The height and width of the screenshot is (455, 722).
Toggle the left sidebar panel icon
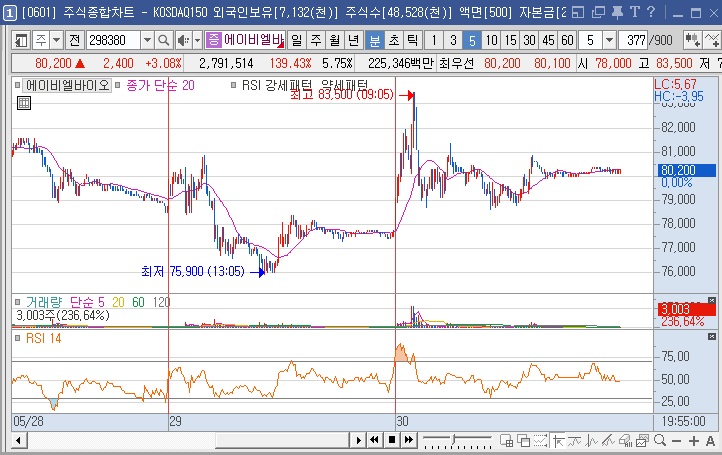click(x=21, y=41)
